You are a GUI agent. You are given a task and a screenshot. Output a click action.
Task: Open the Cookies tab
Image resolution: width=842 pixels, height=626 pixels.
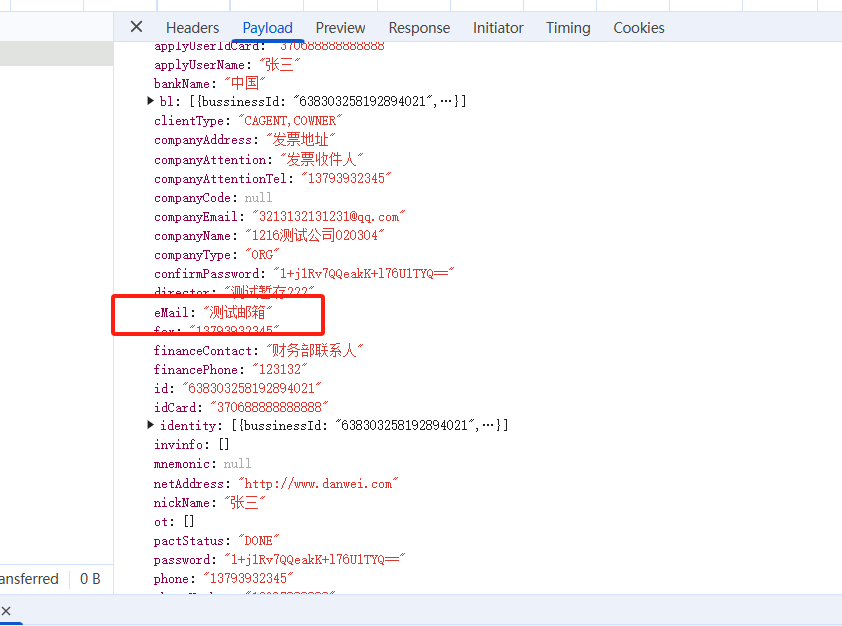(x=638, y=28)
